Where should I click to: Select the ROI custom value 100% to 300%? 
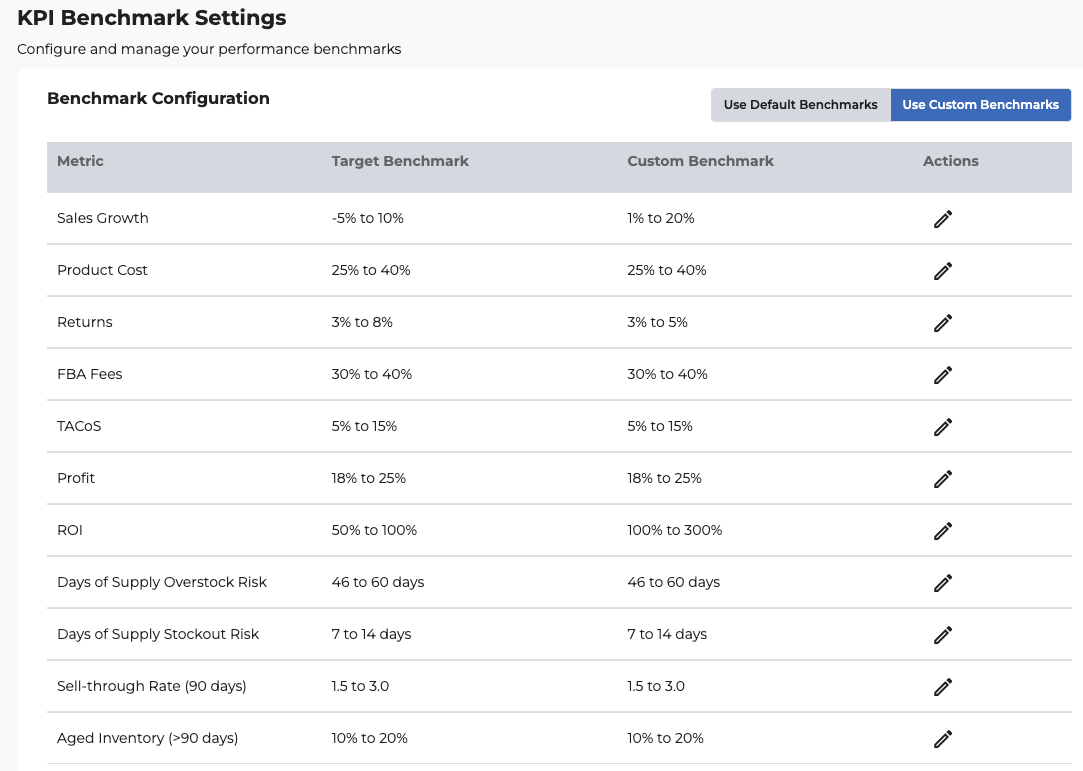[674, 530]
